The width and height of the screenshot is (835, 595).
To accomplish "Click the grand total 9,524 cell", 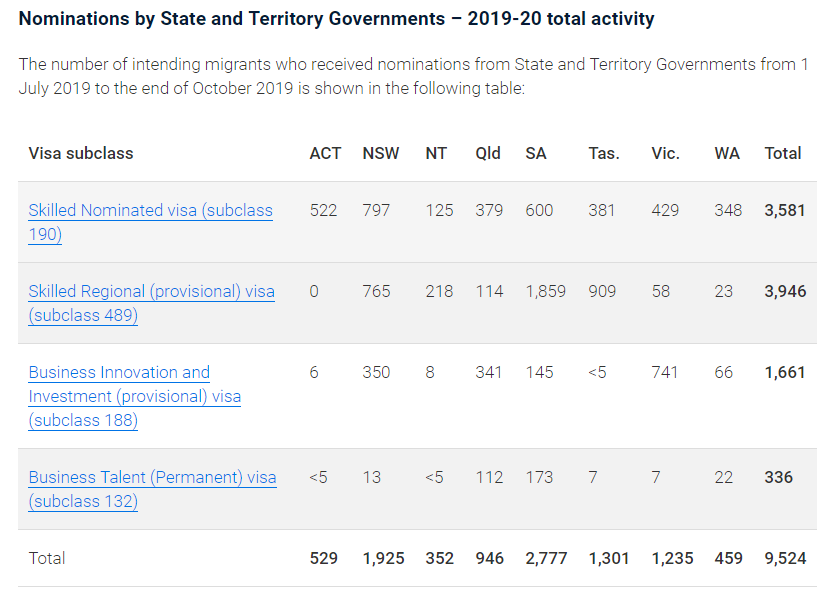I will coord(785,558).
